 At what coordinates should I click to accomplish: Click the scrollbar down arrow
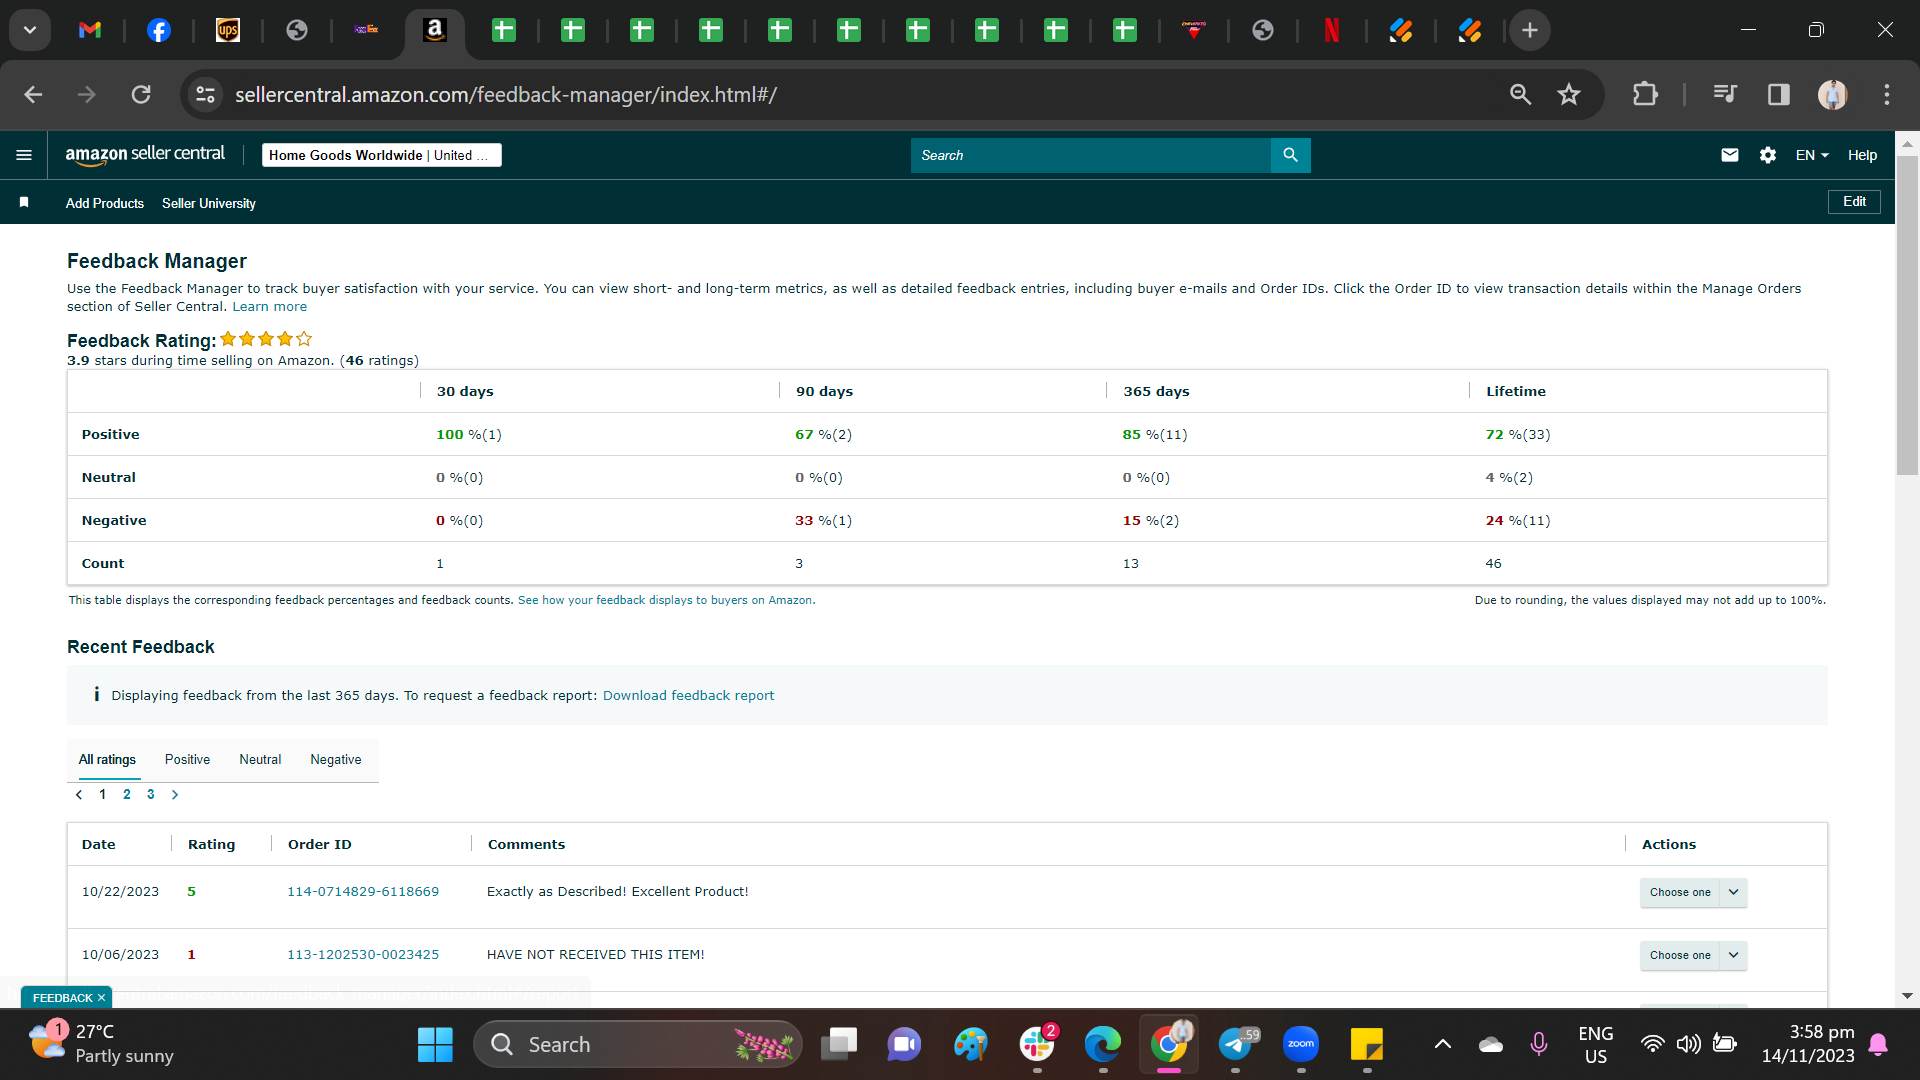(1907, 996)
